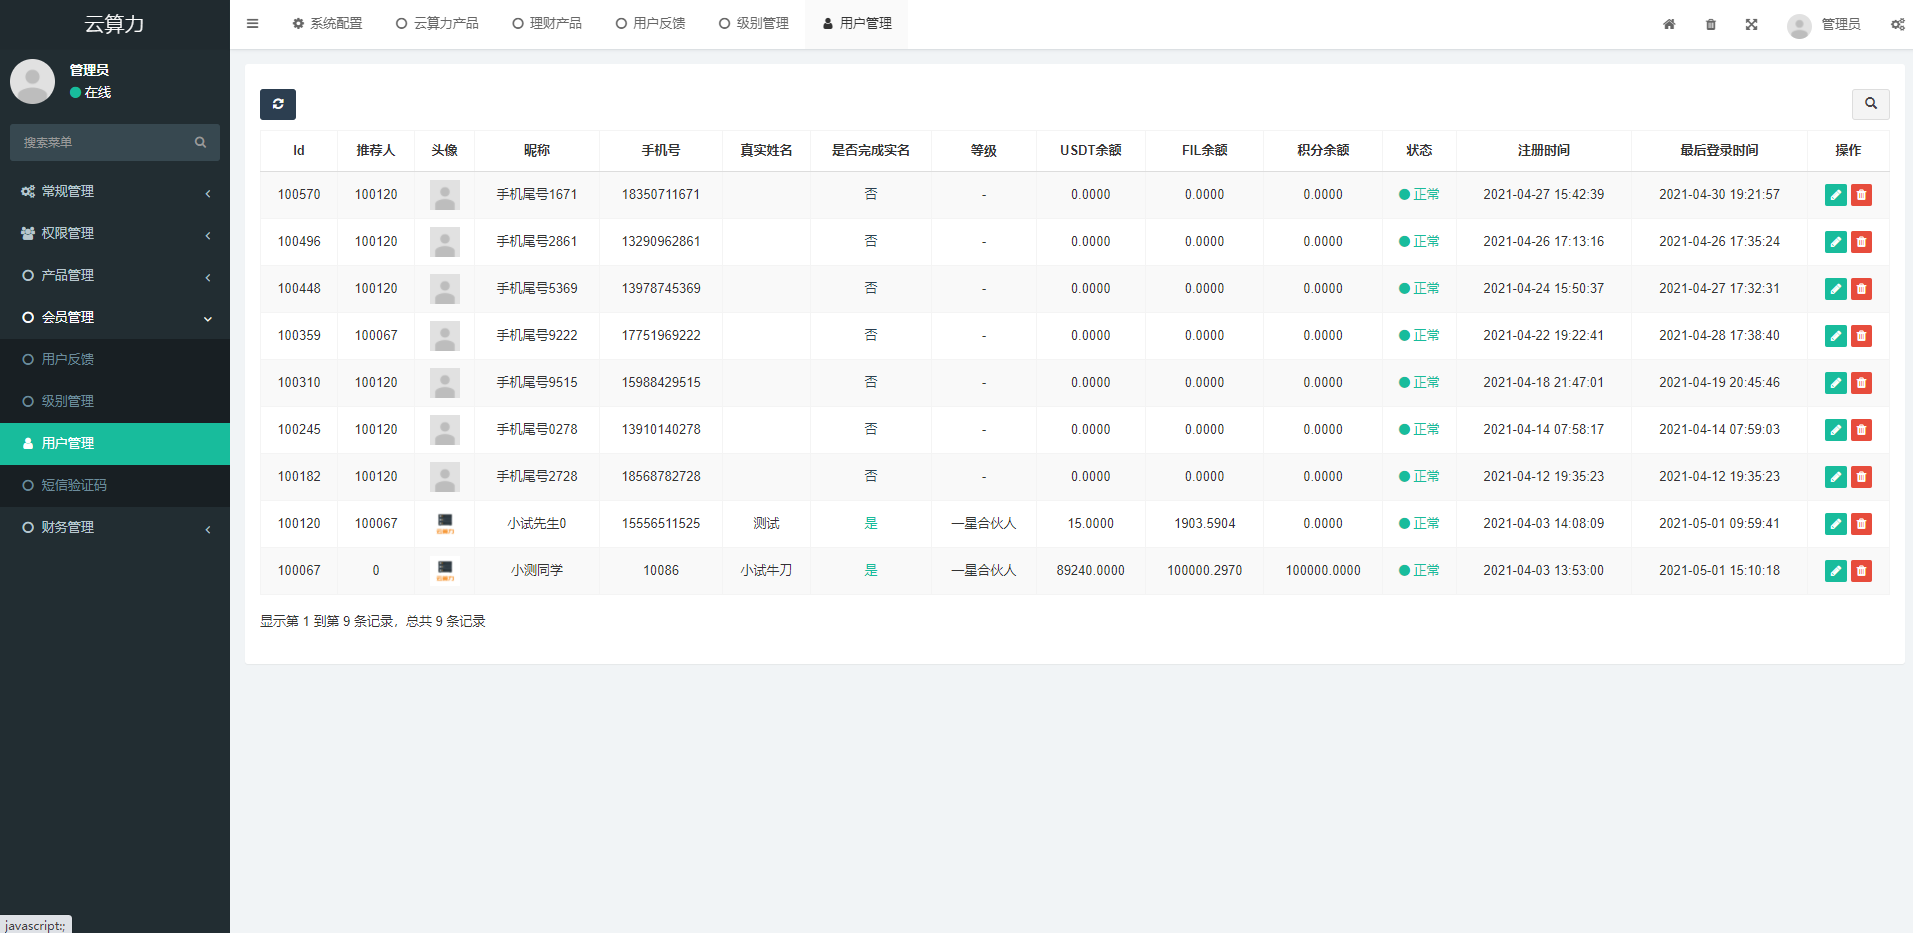Return to dashboard using the home icon
This screenshot has width=1913, height=933.
point(1668,24)
